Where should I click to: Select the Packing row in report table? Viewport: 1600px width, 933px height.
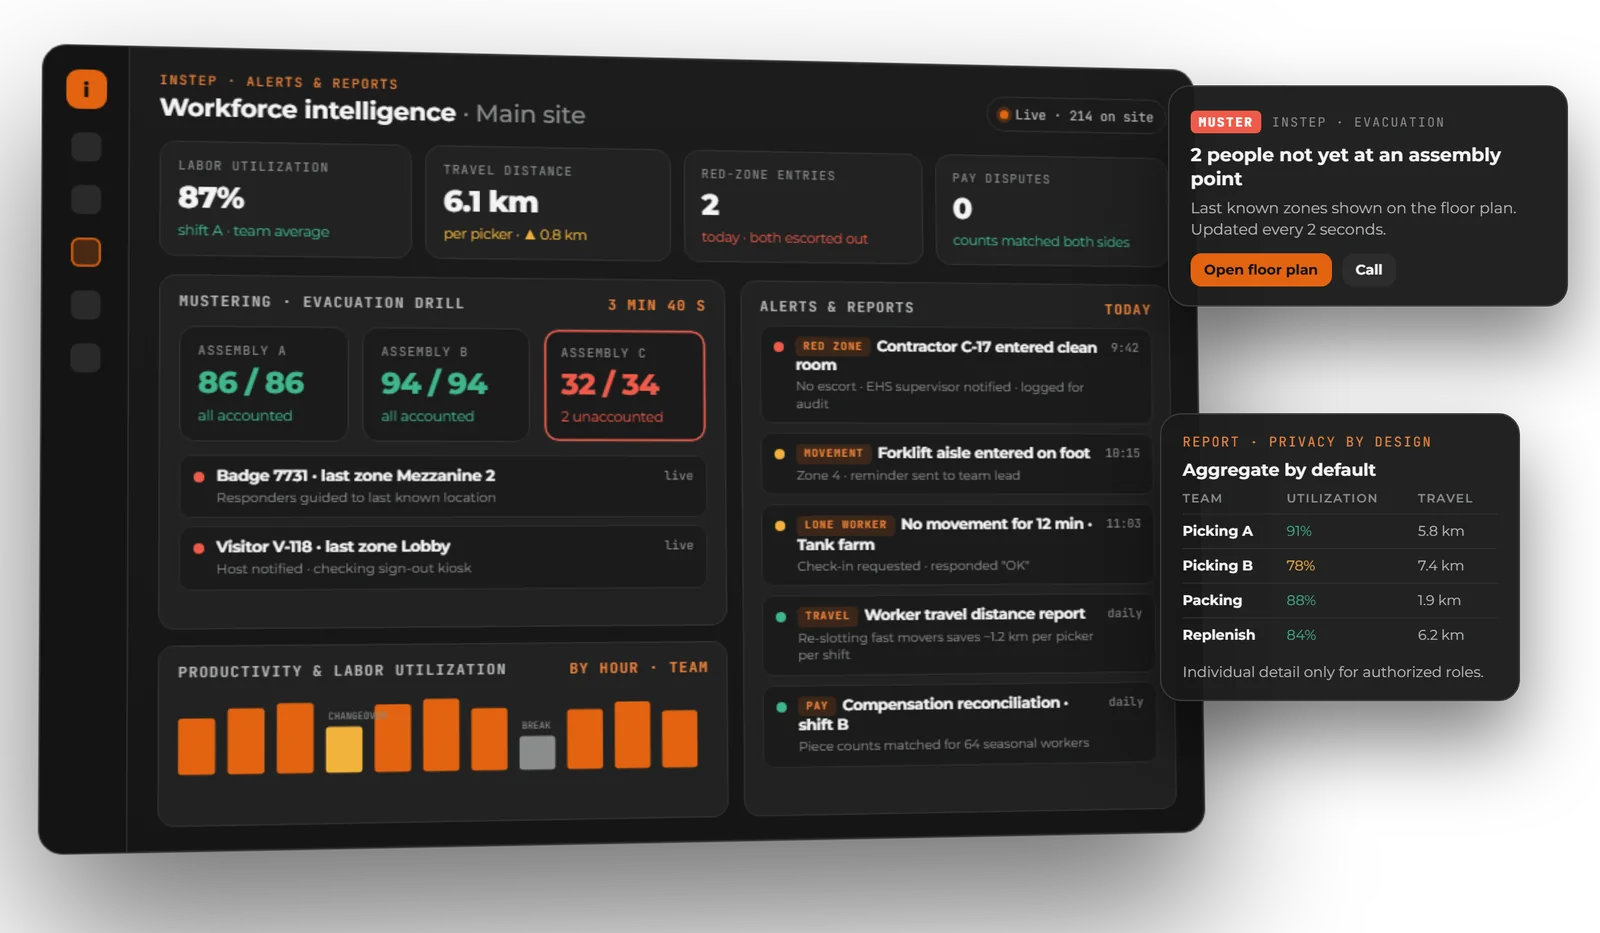(1339, 600)
